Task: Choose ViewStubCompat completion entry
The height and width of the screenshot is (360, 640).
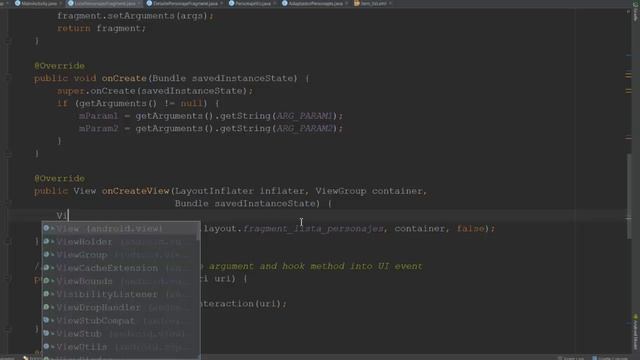Action: point(120,320)
